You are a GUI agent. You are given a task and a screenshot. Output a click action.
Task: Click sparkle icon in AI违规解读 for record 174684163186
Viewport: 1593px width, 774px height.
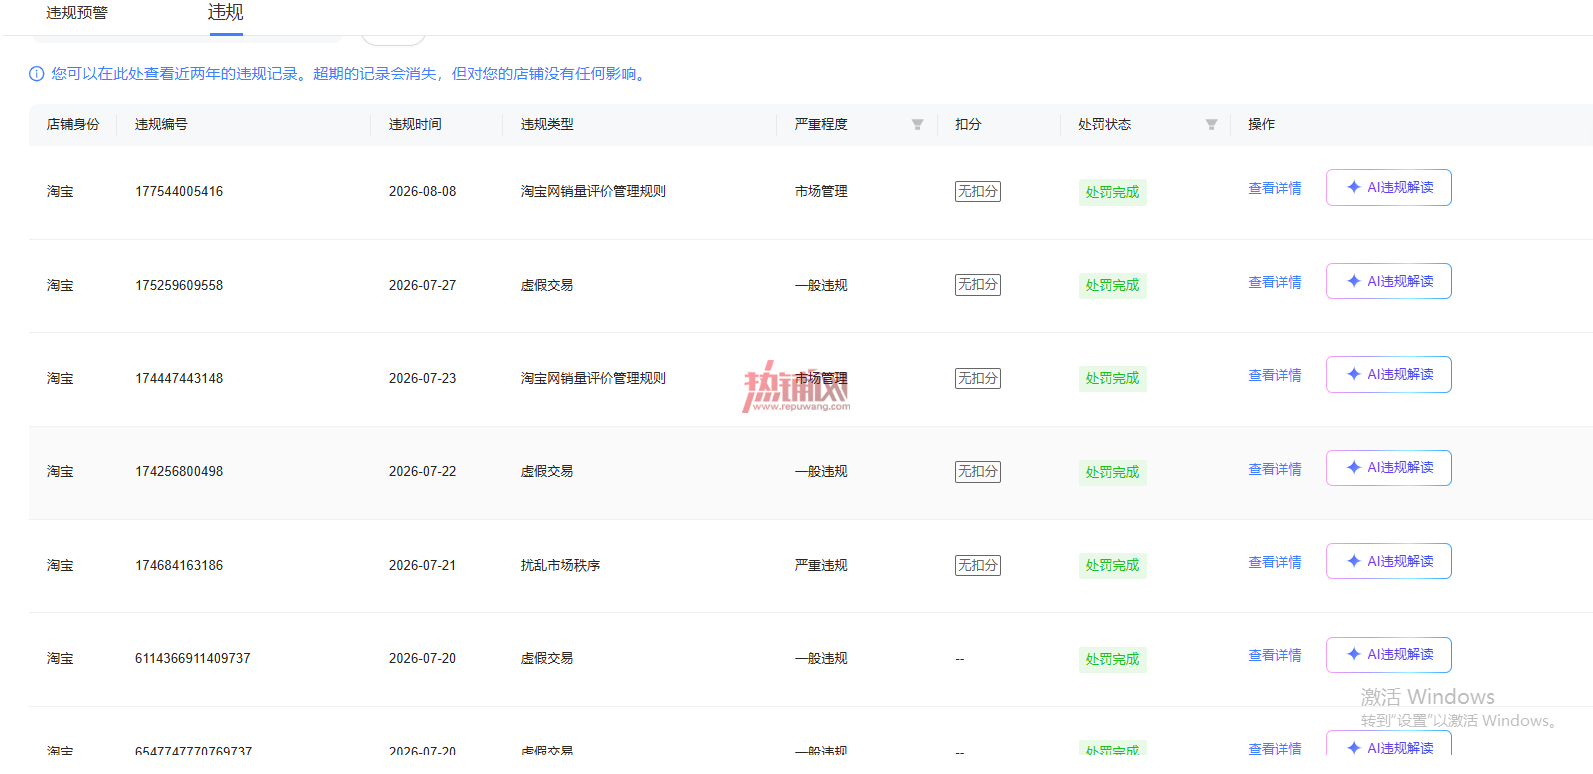pyautogui.click(x=1354, y=561)
